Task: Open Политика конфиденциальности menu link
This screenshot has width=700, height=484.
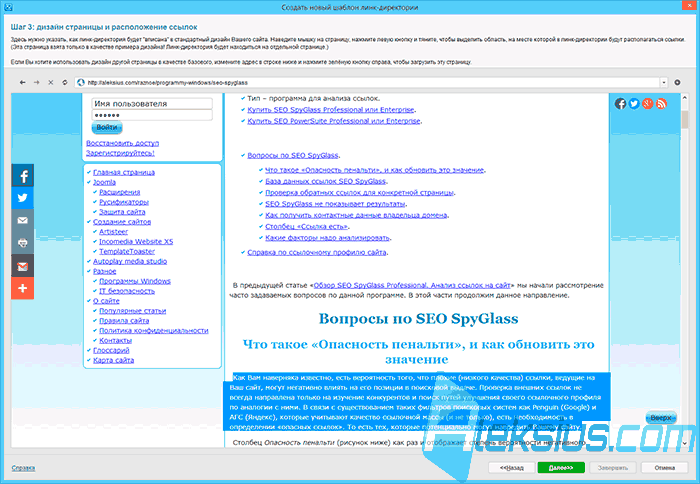Action: tap(154, 330)
